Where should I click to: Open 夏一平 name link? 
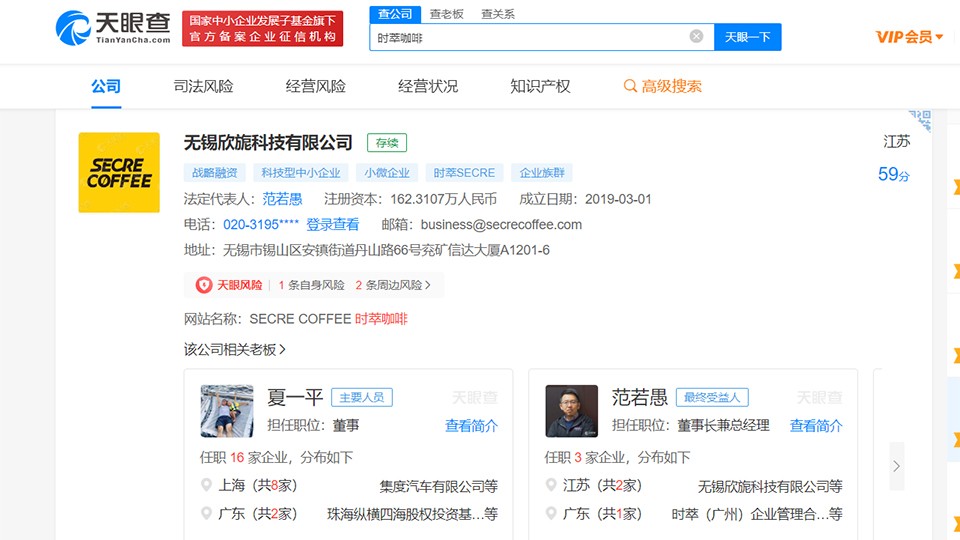pyautogui.click(x=294, y=397)
